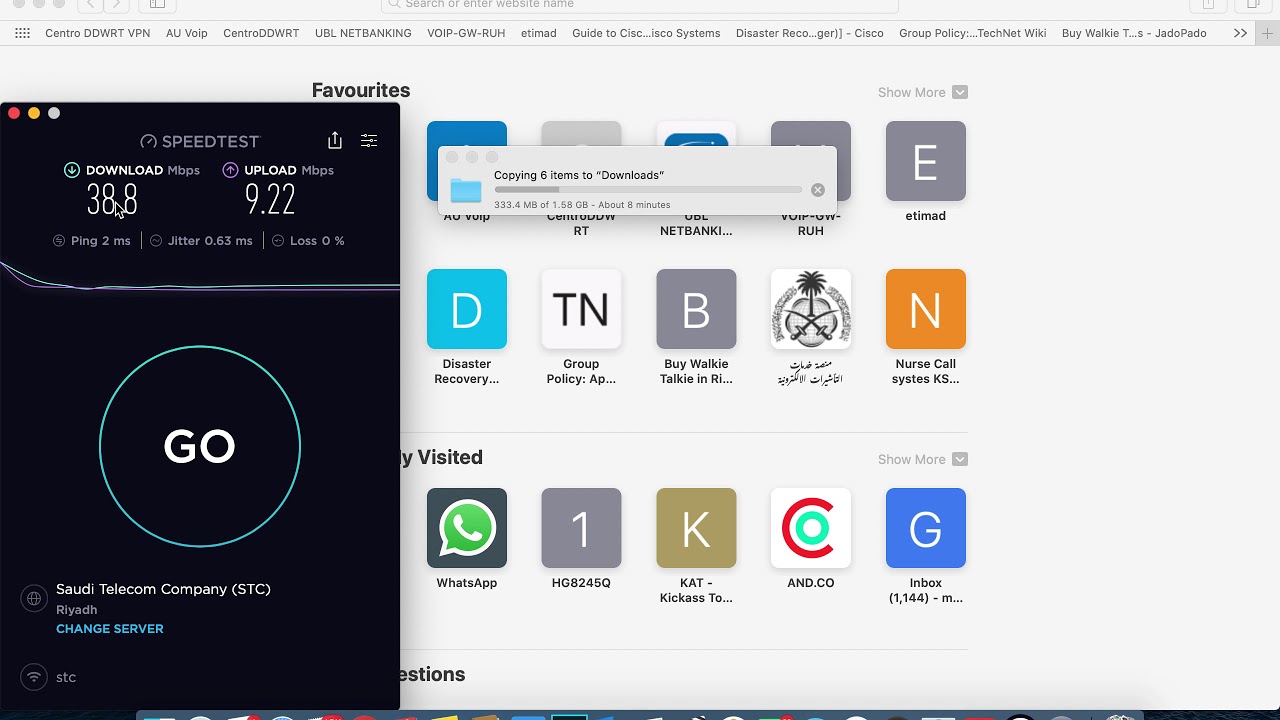This screenshot has width=1280, height=720.
Task: Open the Group Policy TN tile
Action: pyautogui.click(x=581, y=309)
